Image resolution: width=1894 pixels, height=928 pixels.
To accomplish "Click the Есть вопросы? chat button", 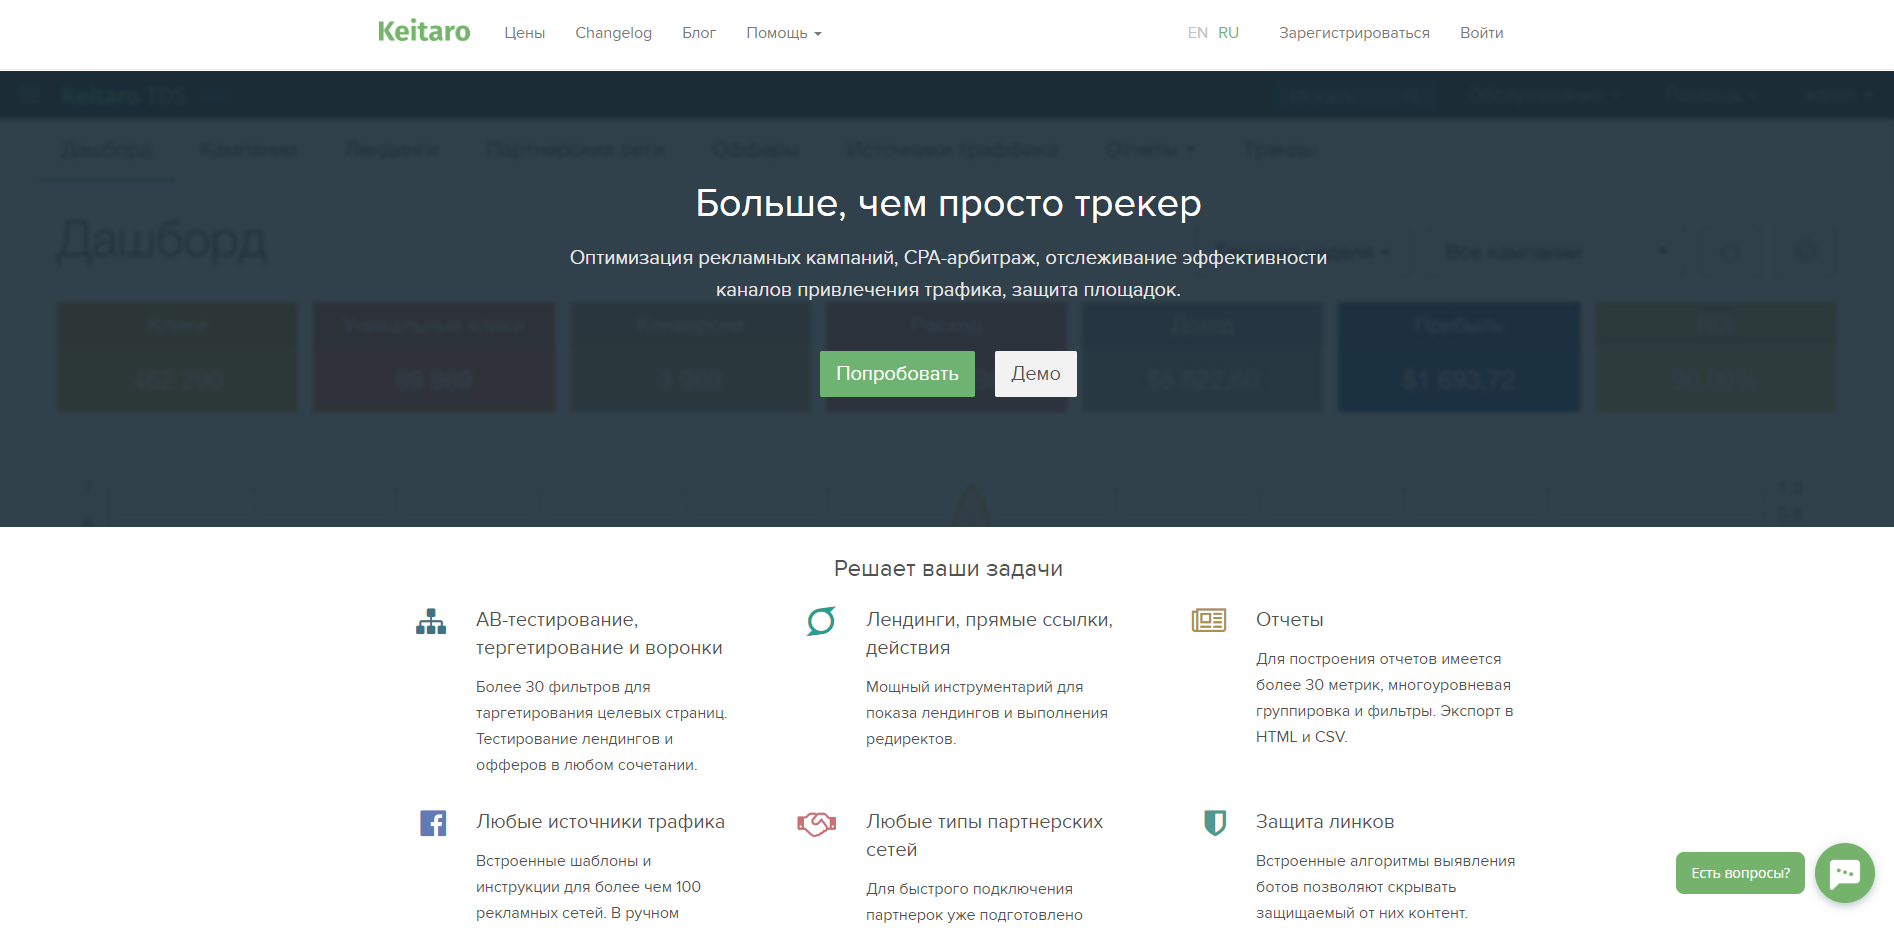I will click(1740, 873).
